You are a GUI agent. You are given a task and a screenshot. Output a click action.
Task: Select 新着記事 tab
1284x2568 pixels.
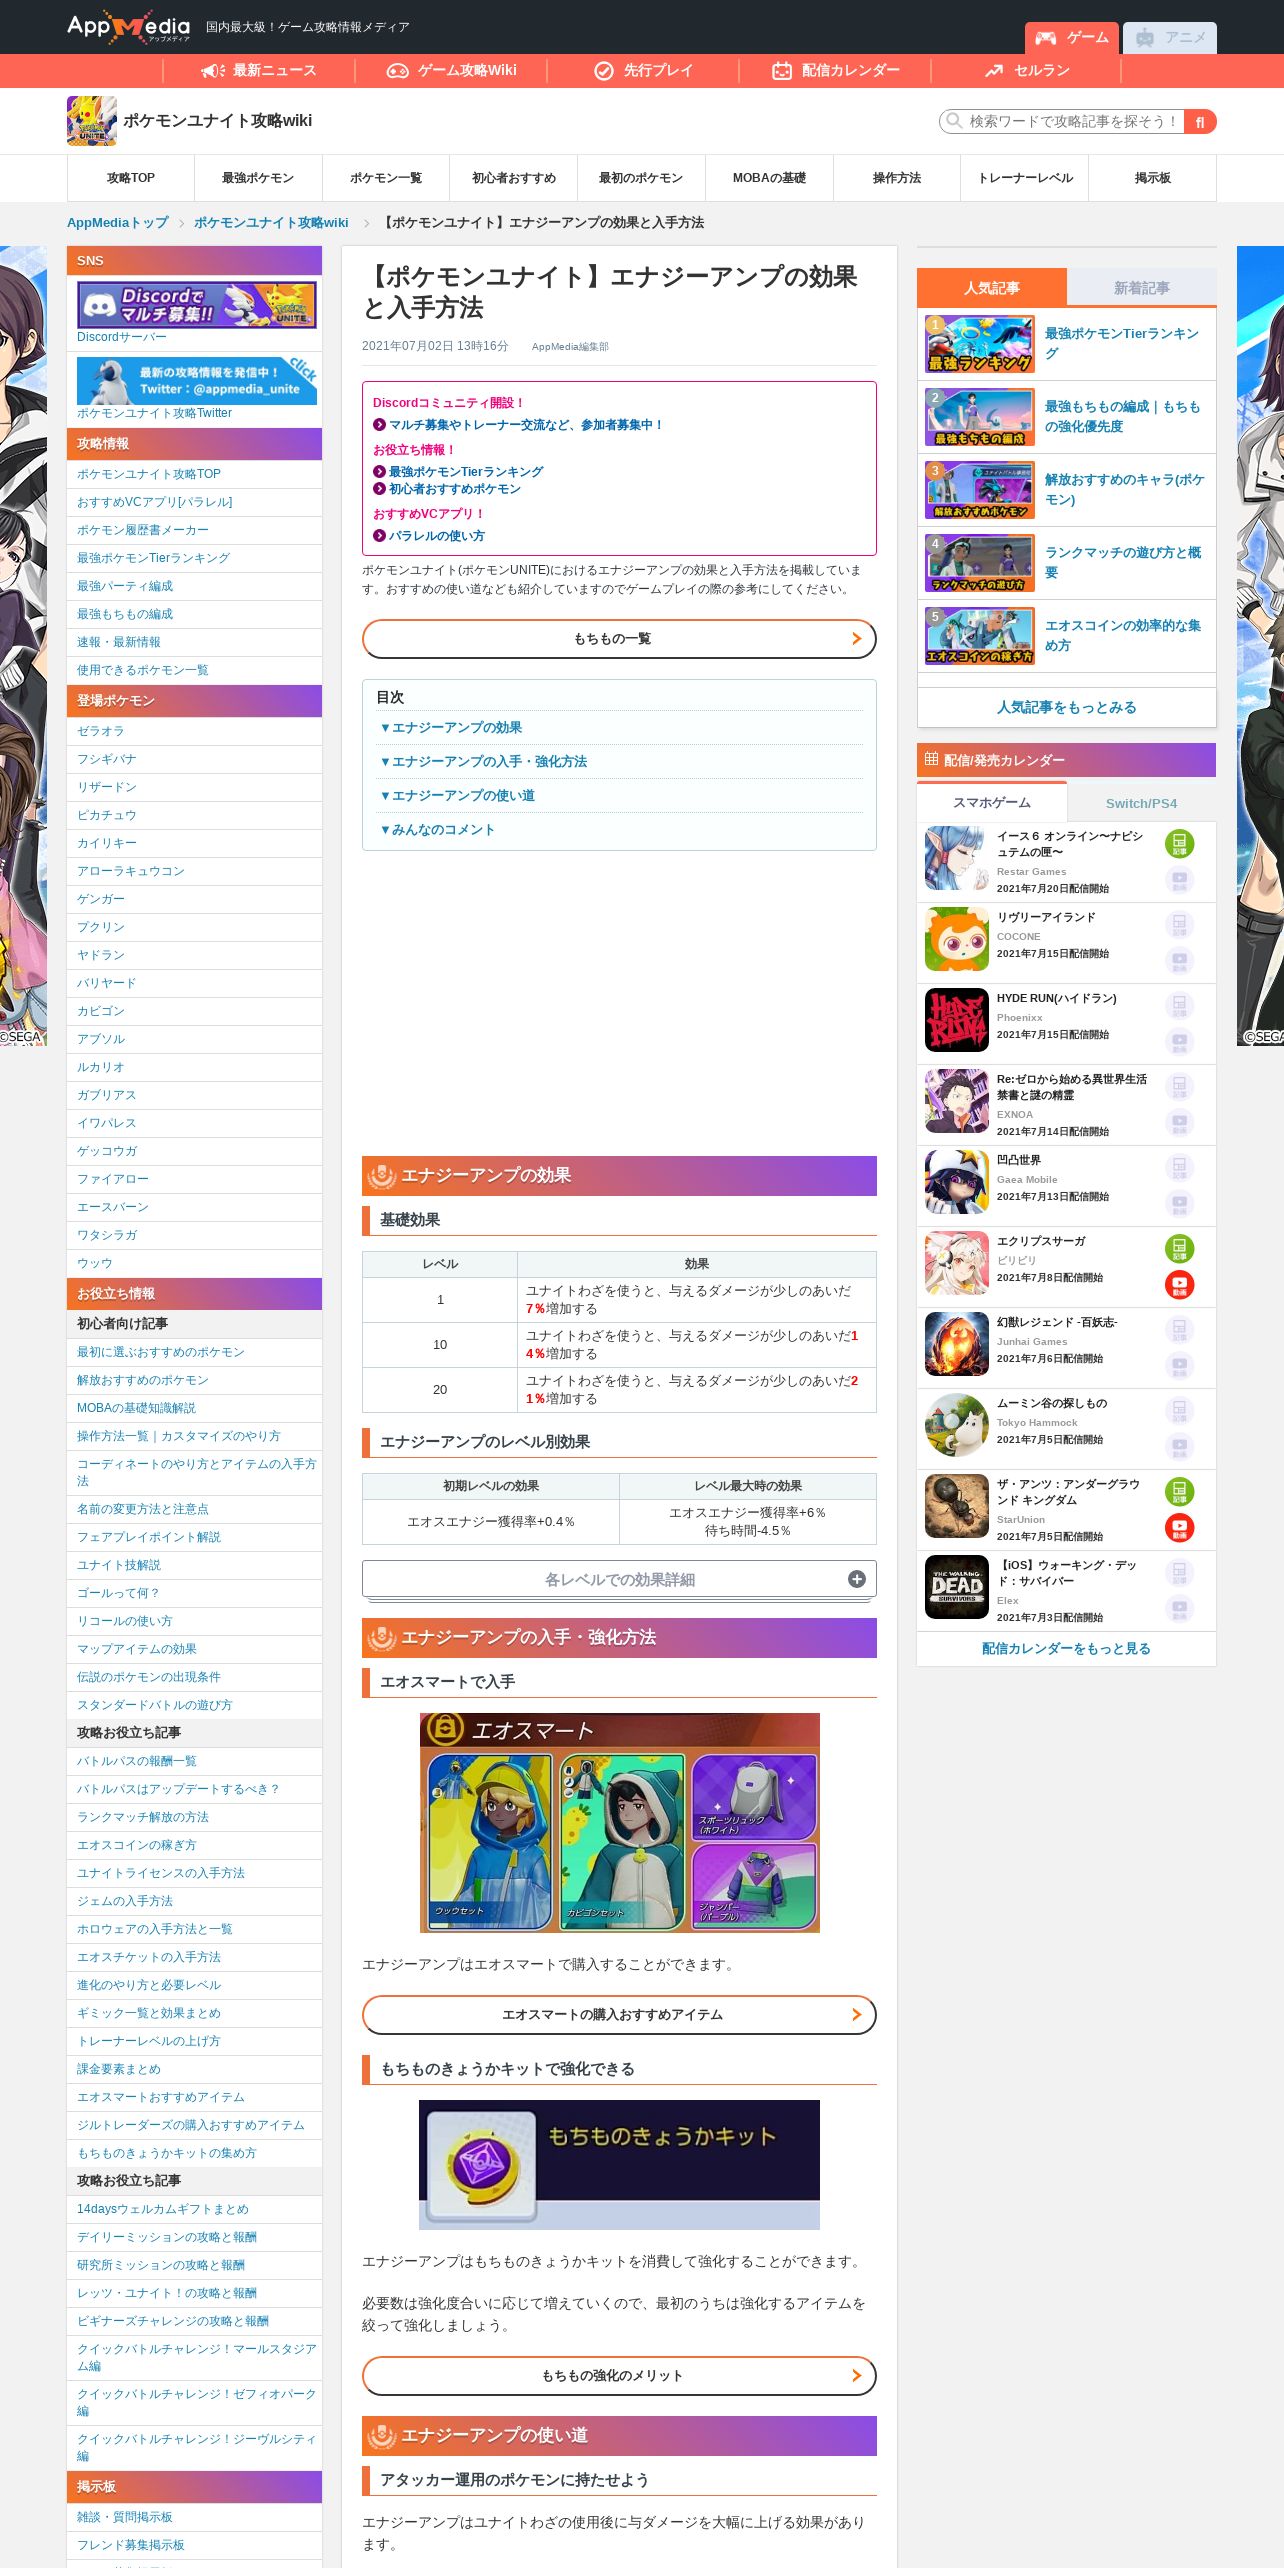[1142, 288]
